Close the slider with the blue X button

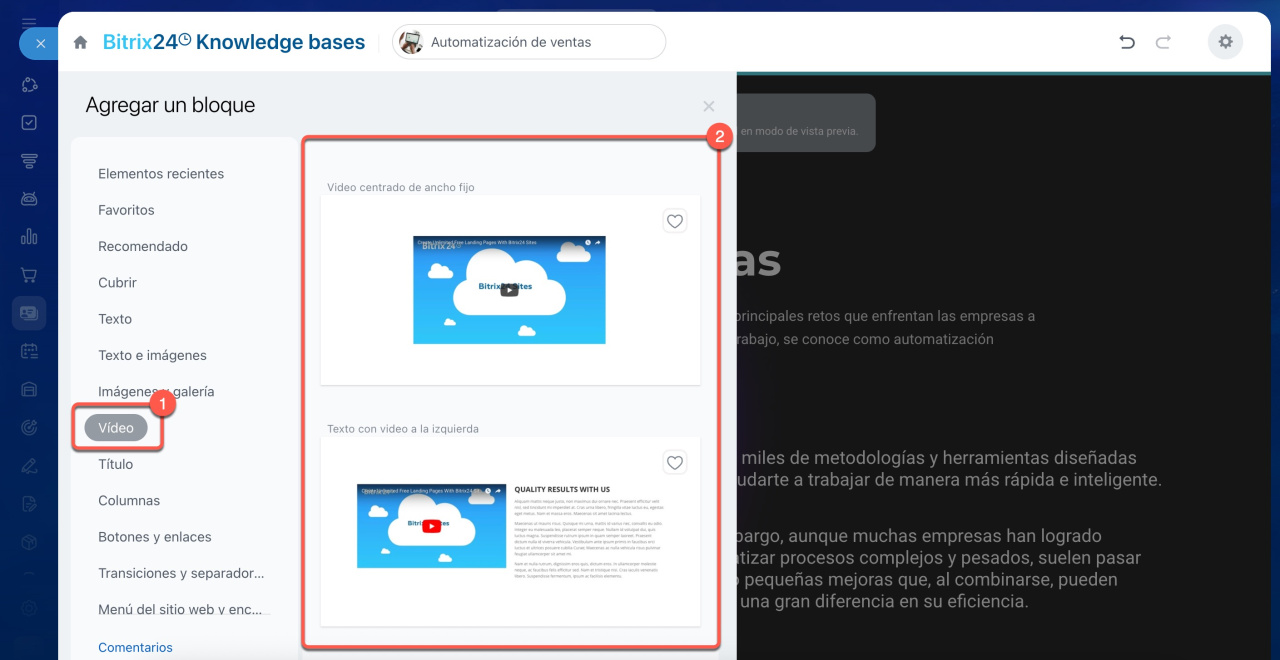tap(40, 43)
